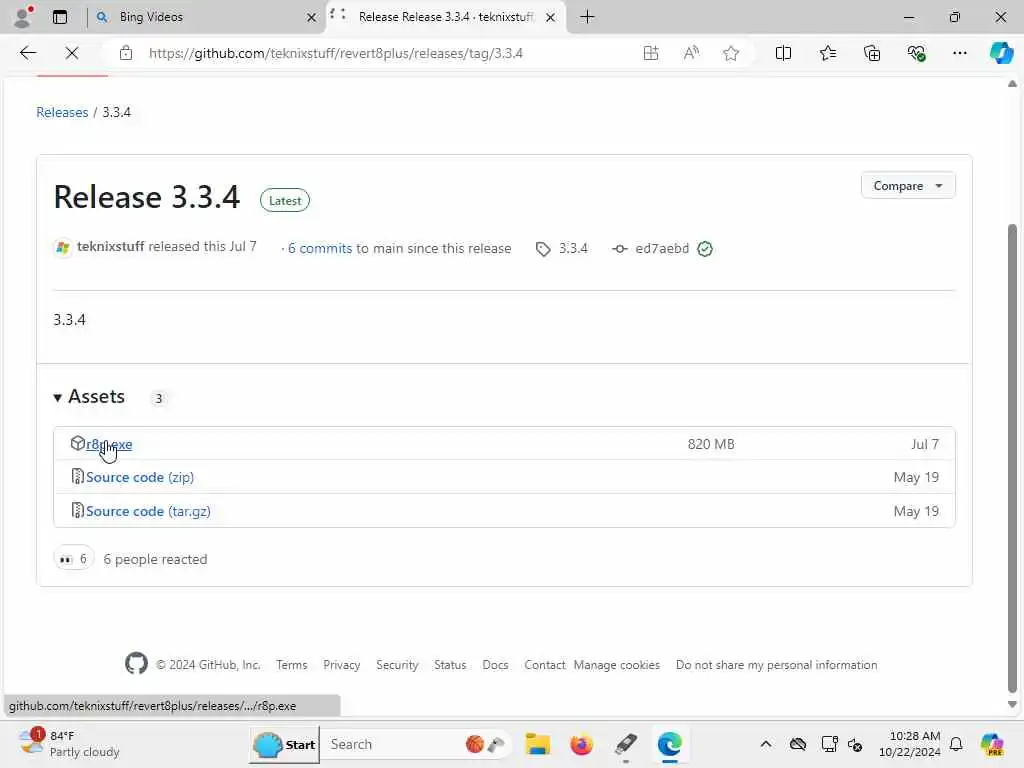Open File Explorer from taskbar

pyautogui.click(x=537, y=744)
